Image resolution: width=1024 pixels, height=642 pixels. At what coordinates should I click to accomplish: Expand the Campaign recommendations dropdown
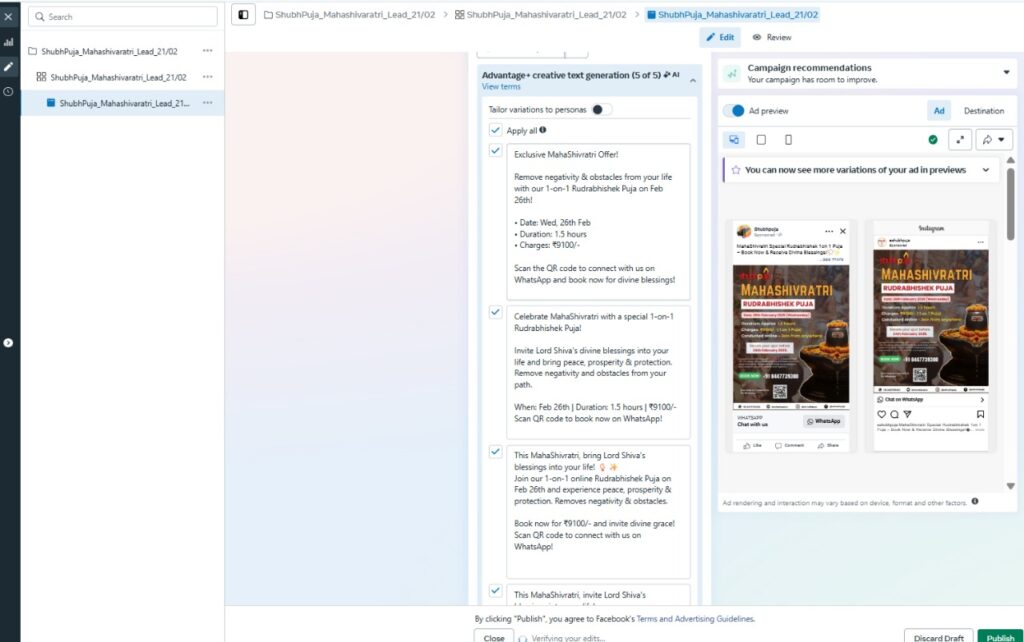pyautogui.click(x=1006, y=72)
